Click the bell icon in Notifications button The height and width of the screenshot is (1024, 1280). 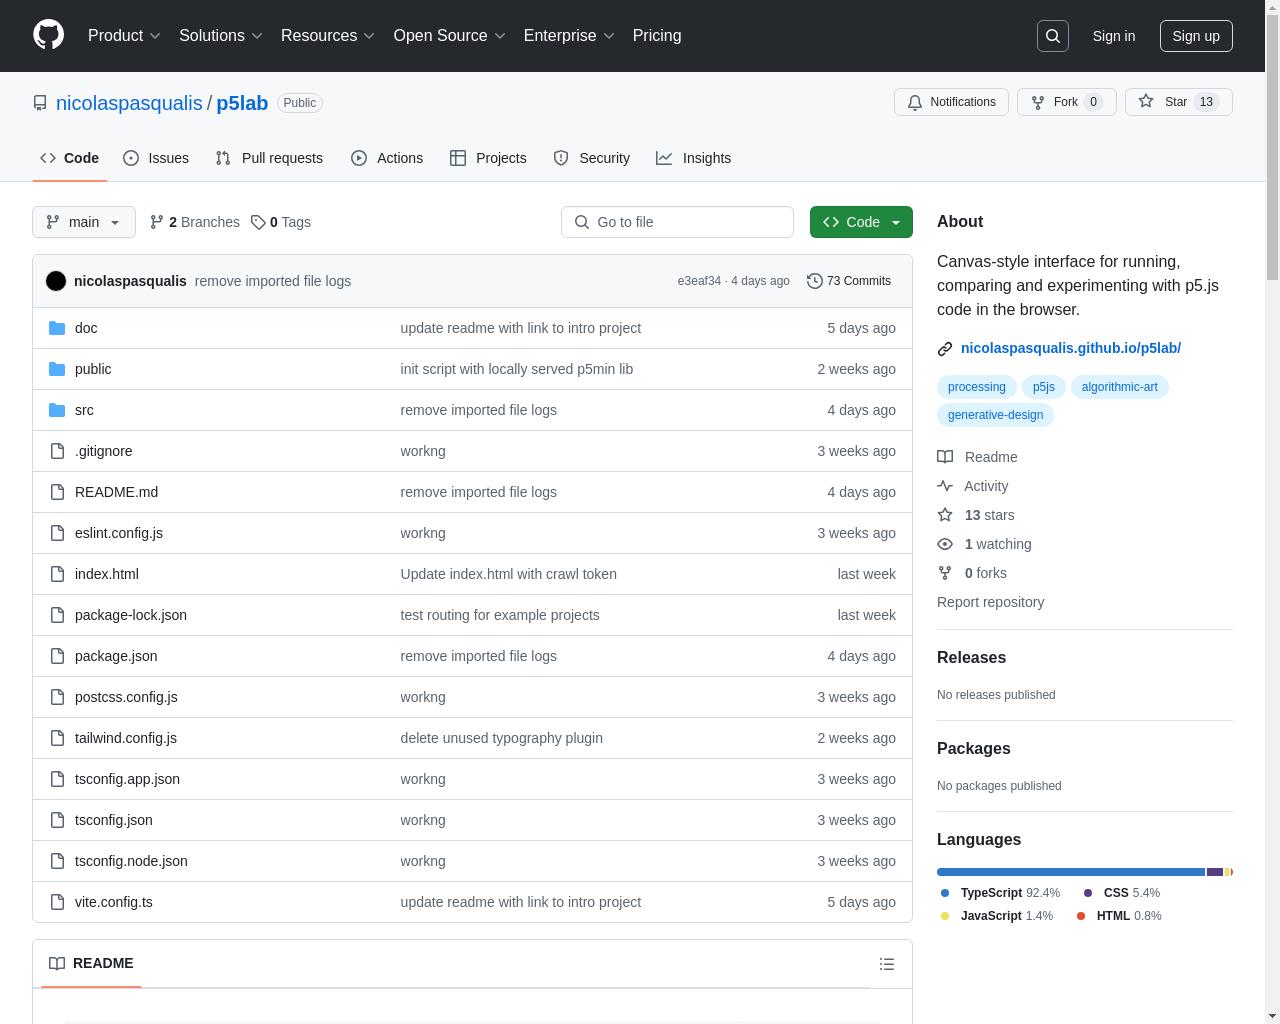coord(915,102)
